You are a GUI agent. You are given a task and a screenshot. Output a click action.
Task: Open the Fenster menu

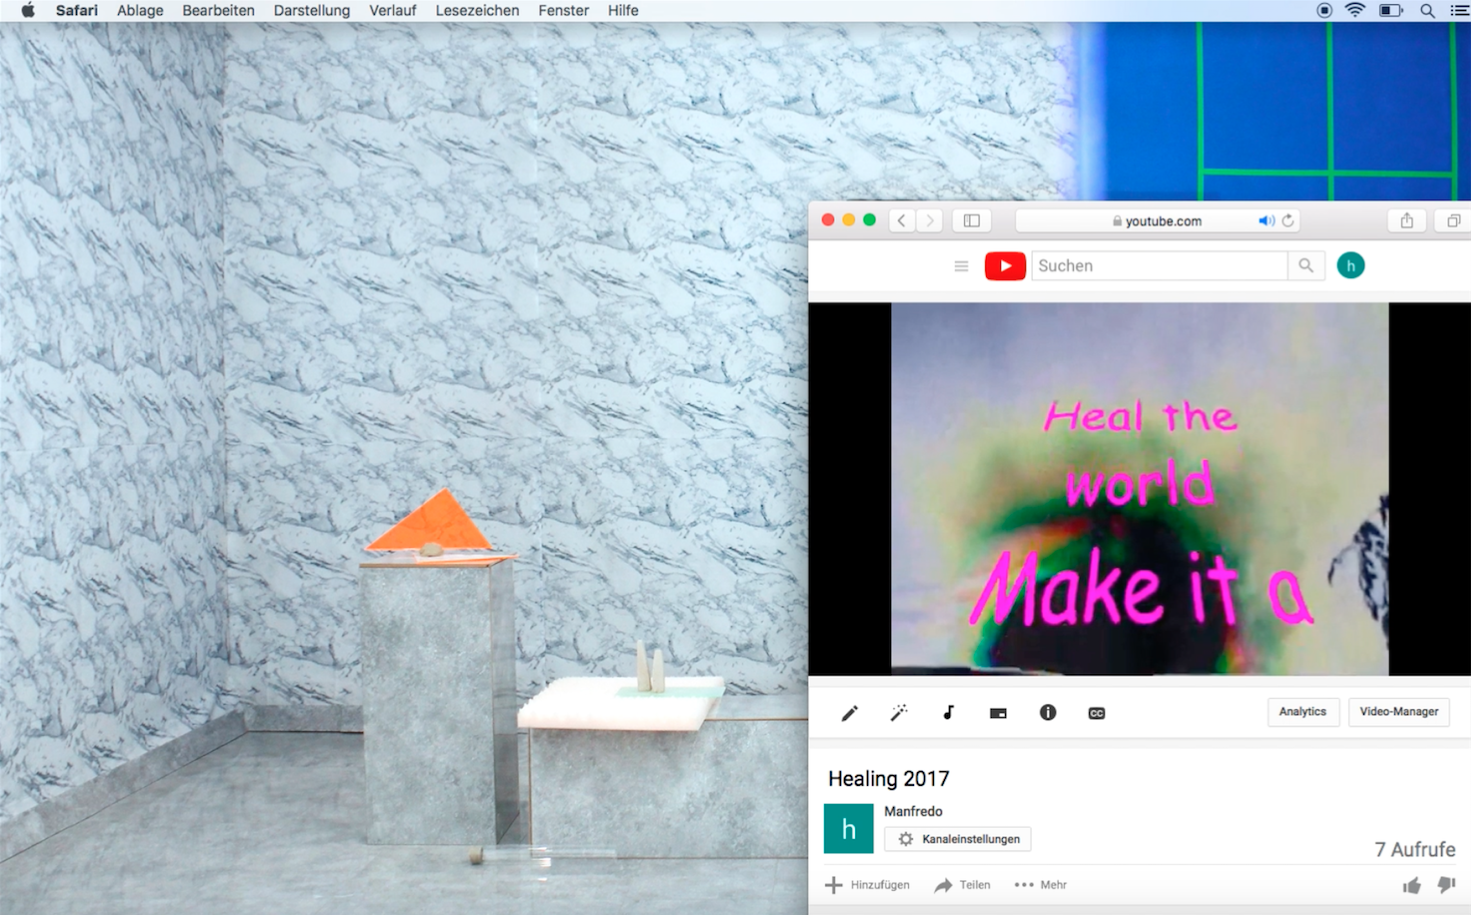[x=563, y=10]
